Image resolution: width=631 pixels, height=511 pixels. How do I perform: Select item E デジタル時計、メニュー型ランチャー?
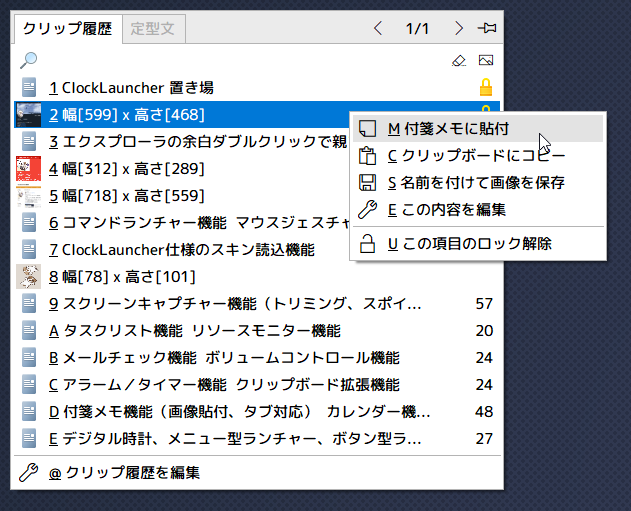coord(257,438)
